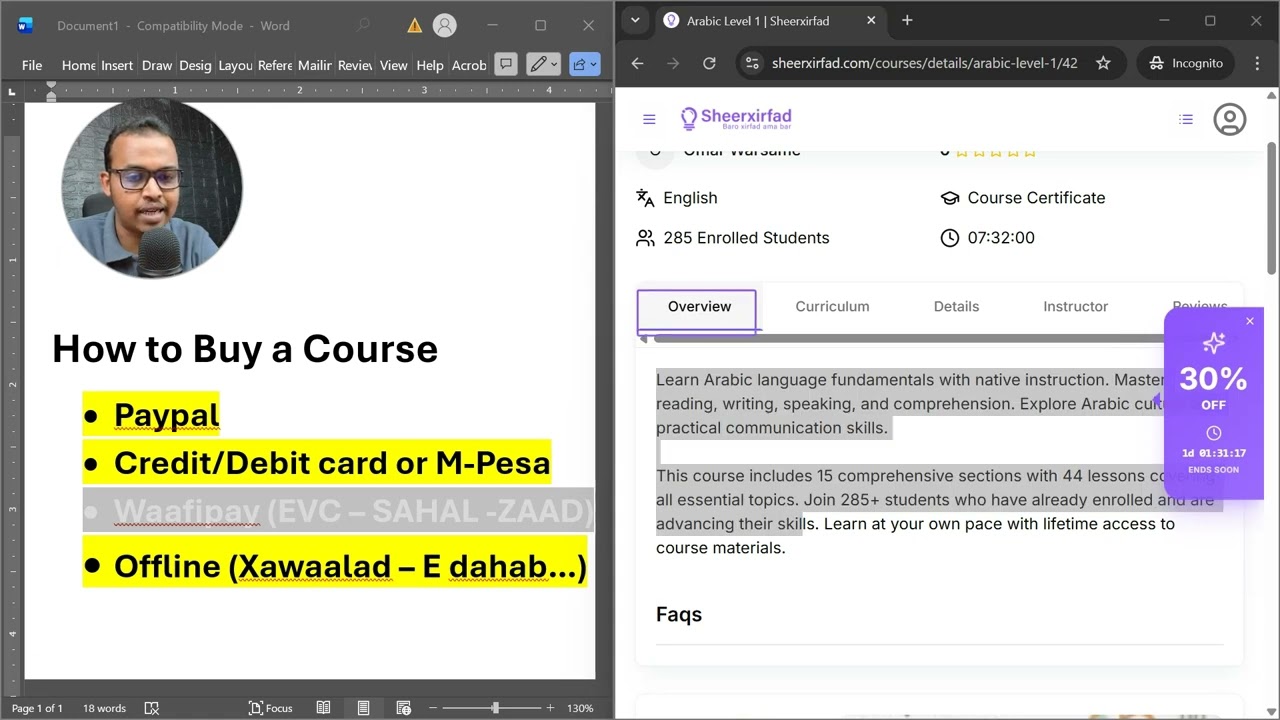1280x720 pixels.
Task: Open the File menu in Word
Action: (32, 65)
